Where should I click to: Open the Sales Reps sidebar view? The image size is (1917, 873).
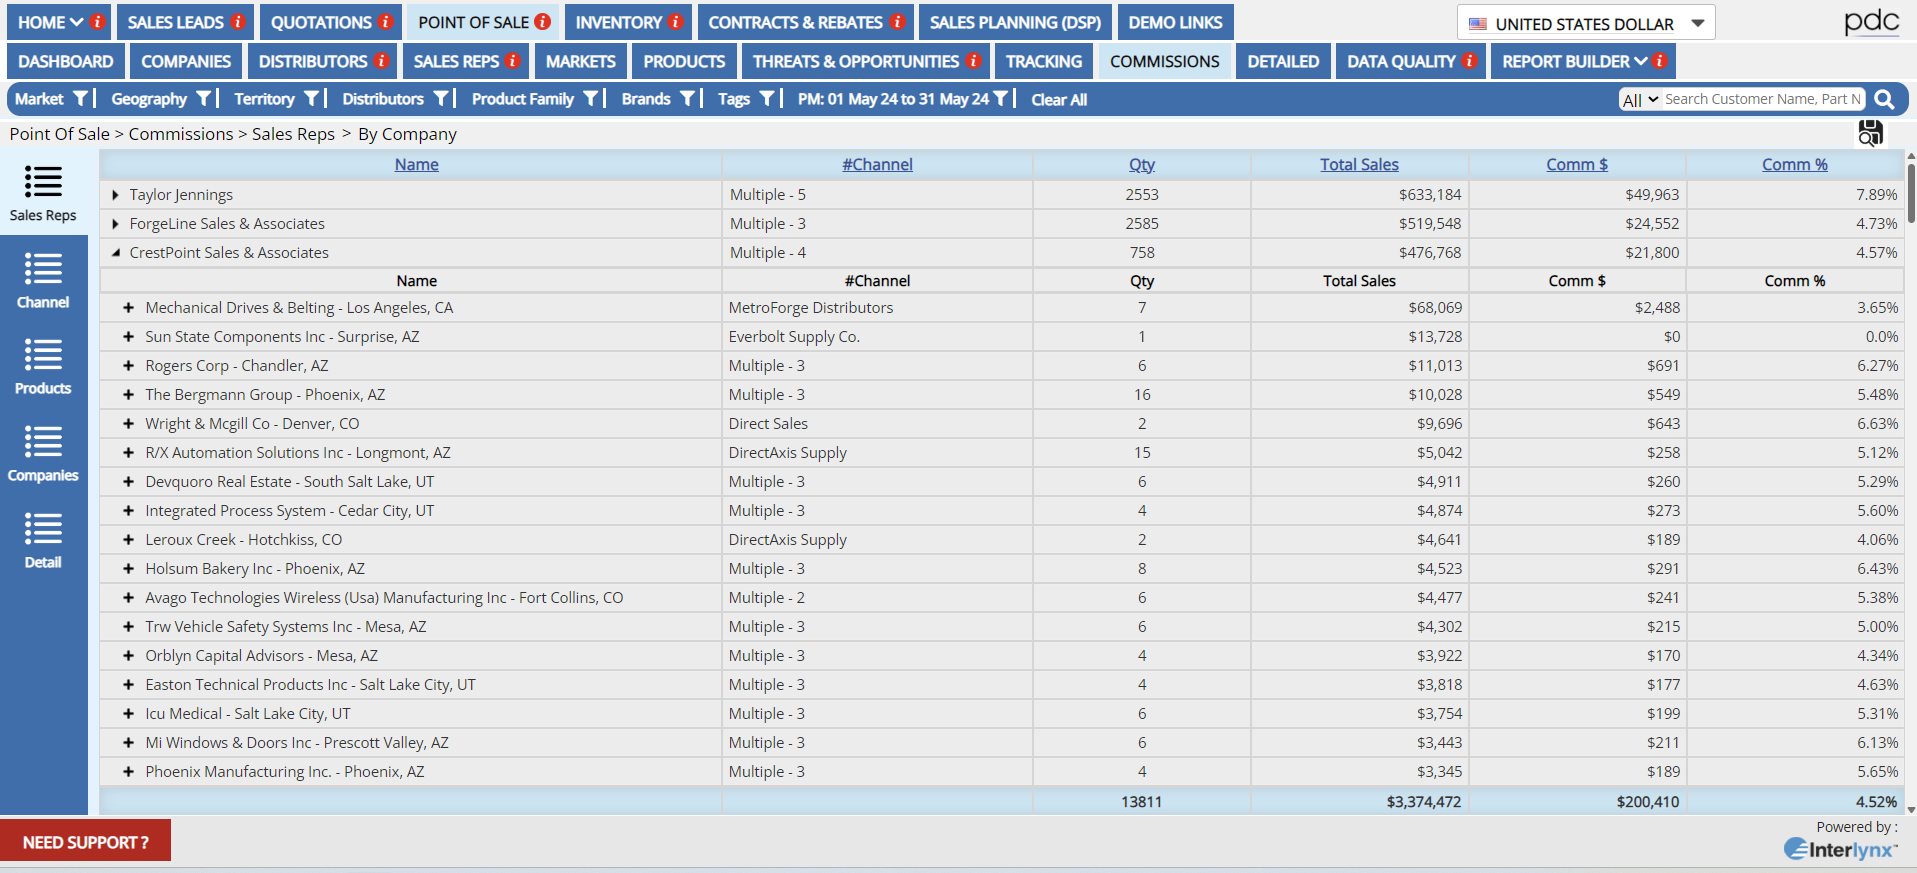pos(43,193)
